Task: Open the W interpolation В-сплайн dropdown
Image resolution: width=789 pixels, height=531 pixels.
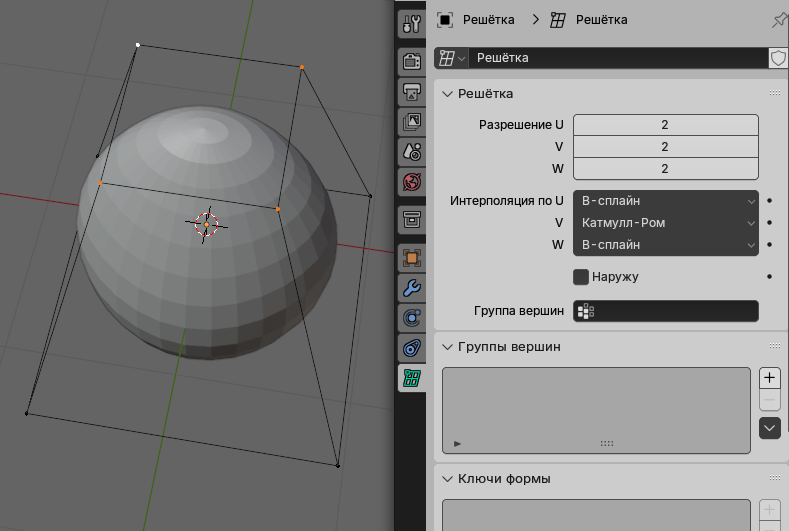Action: pos(665,245)
